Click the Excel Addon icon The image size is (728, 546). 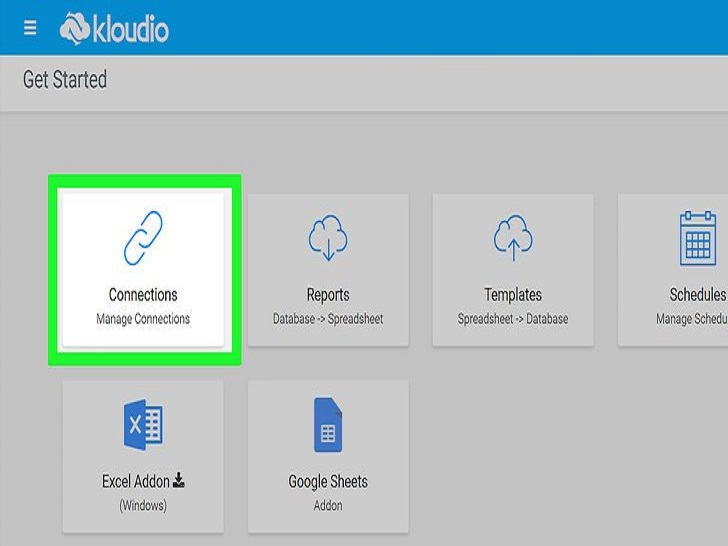[x=143, y=425]
